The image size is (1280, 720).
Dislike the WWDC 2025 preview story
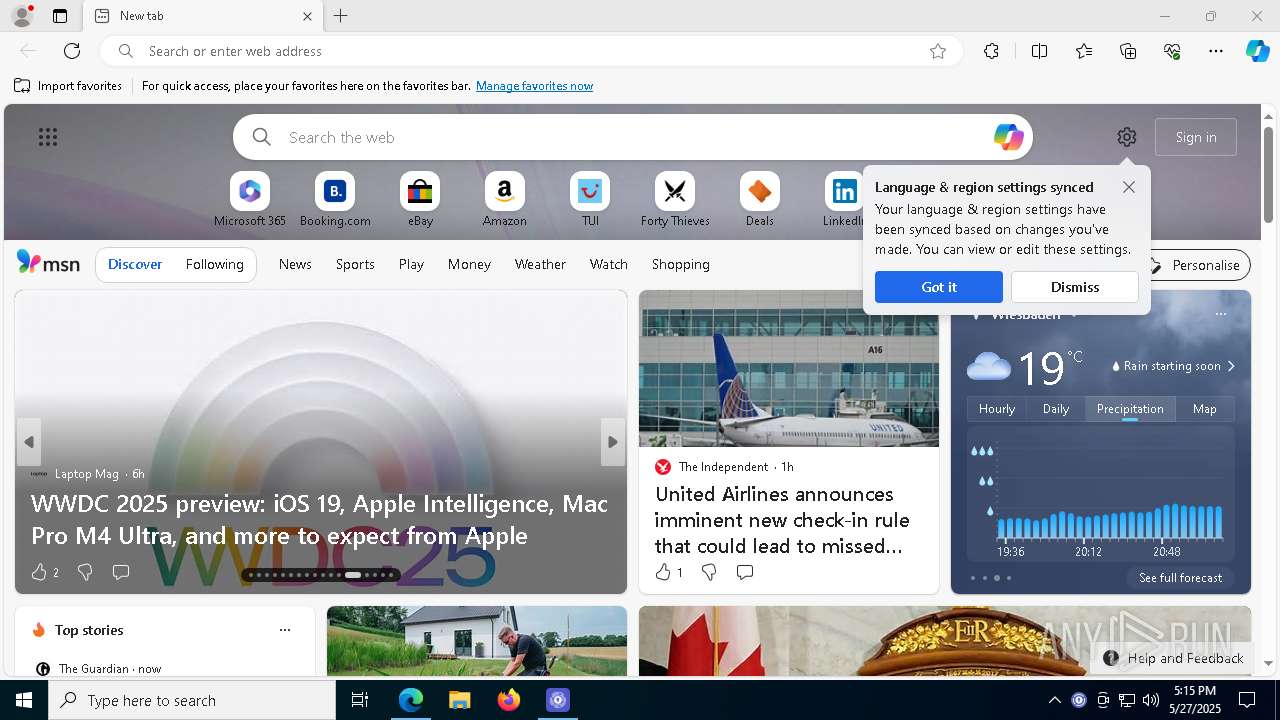coord(85,572)
